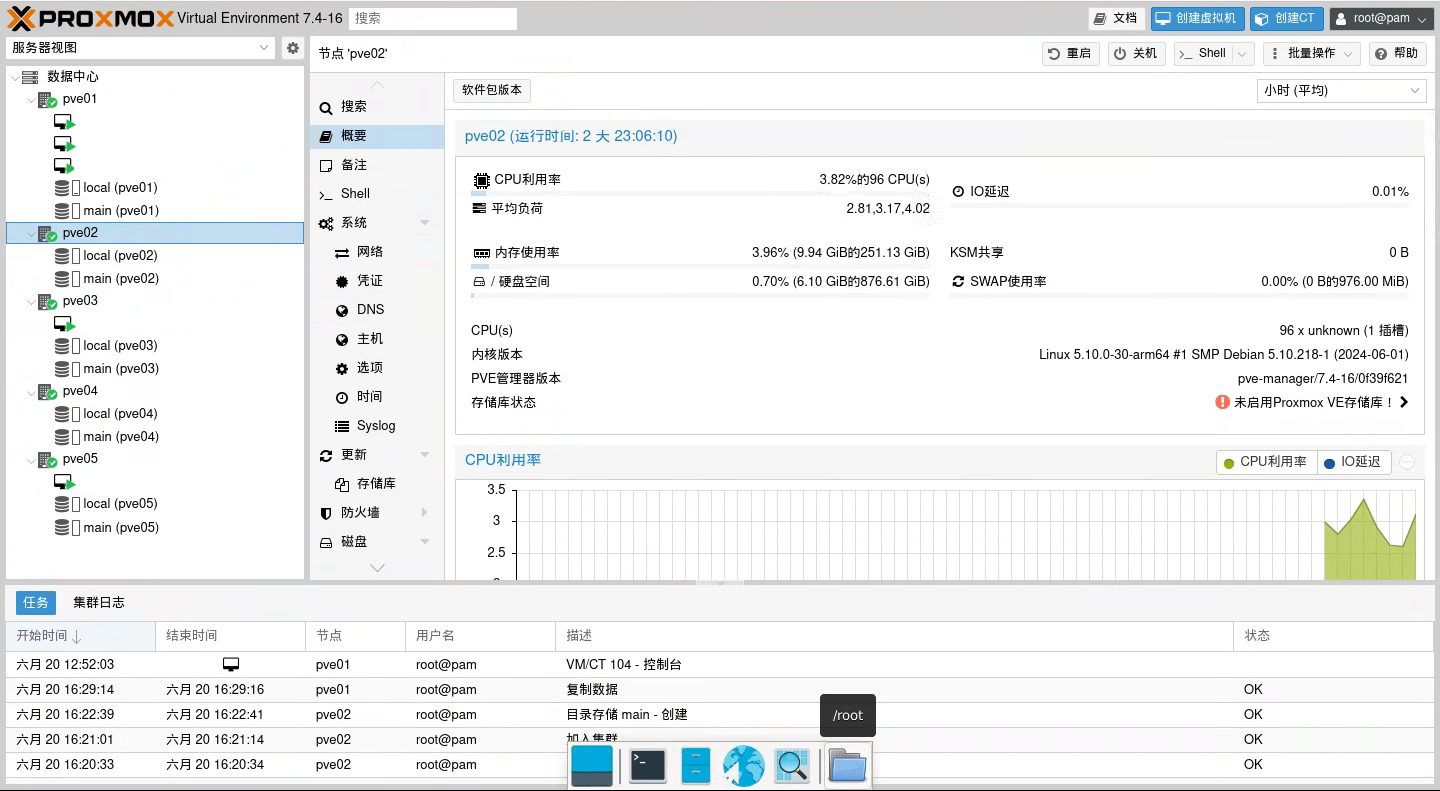Open the Notes menu item
The width and height of the screenshot is (1440, 791).
(x=377, y=165)
